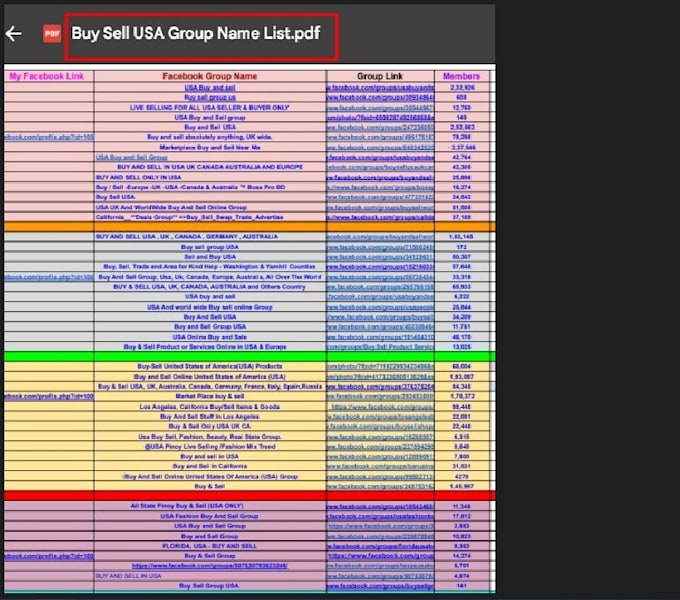
Task: Select 'Buy-Sell United States of America(USA) Products'
Action: pyautogui.click(x=210, y=366)
